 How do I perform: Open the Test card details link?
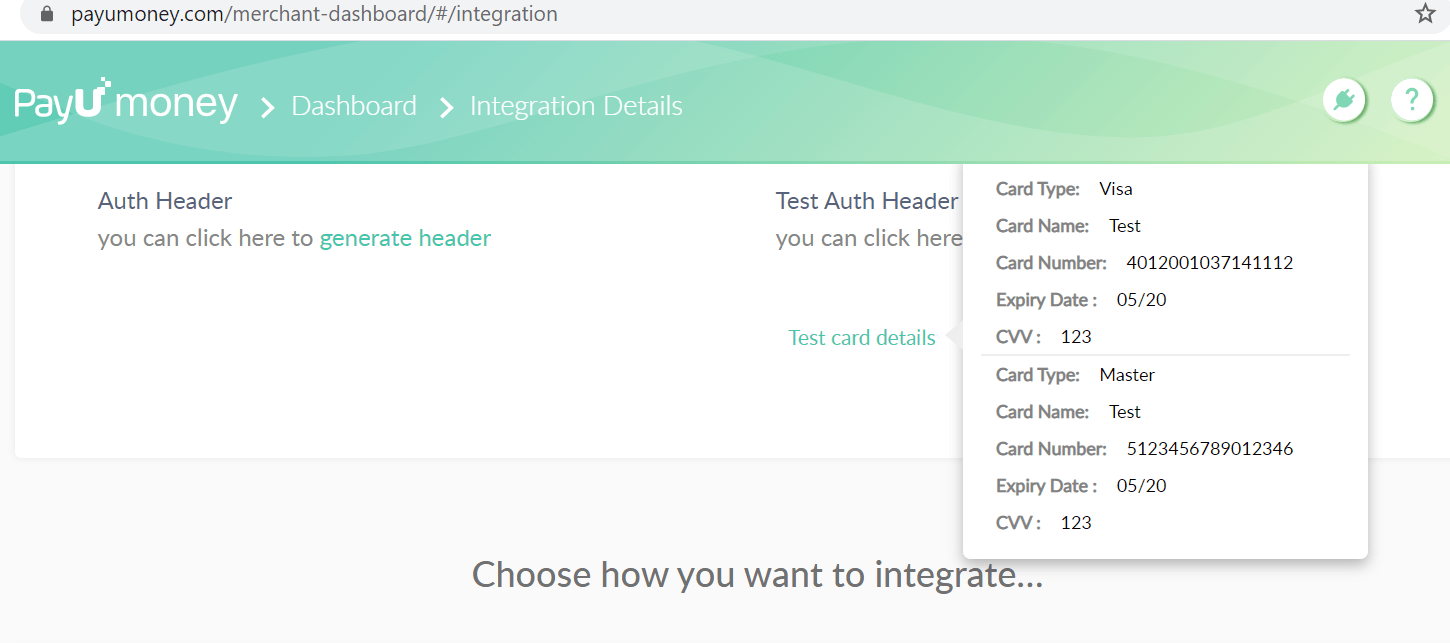[862, 338]
